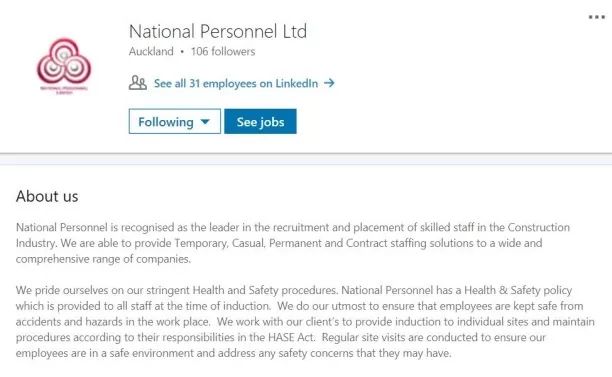This screenshot has width=612, height=377.
Task: Click the 'National Personnel Ltd' page title
Action: coord(218,31)
